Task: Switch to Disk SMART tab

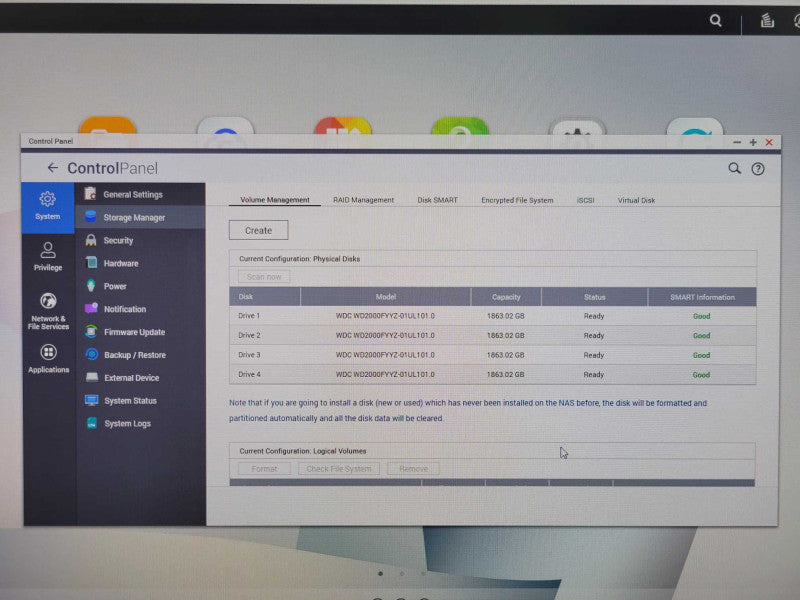Action: tap(437, 200)
